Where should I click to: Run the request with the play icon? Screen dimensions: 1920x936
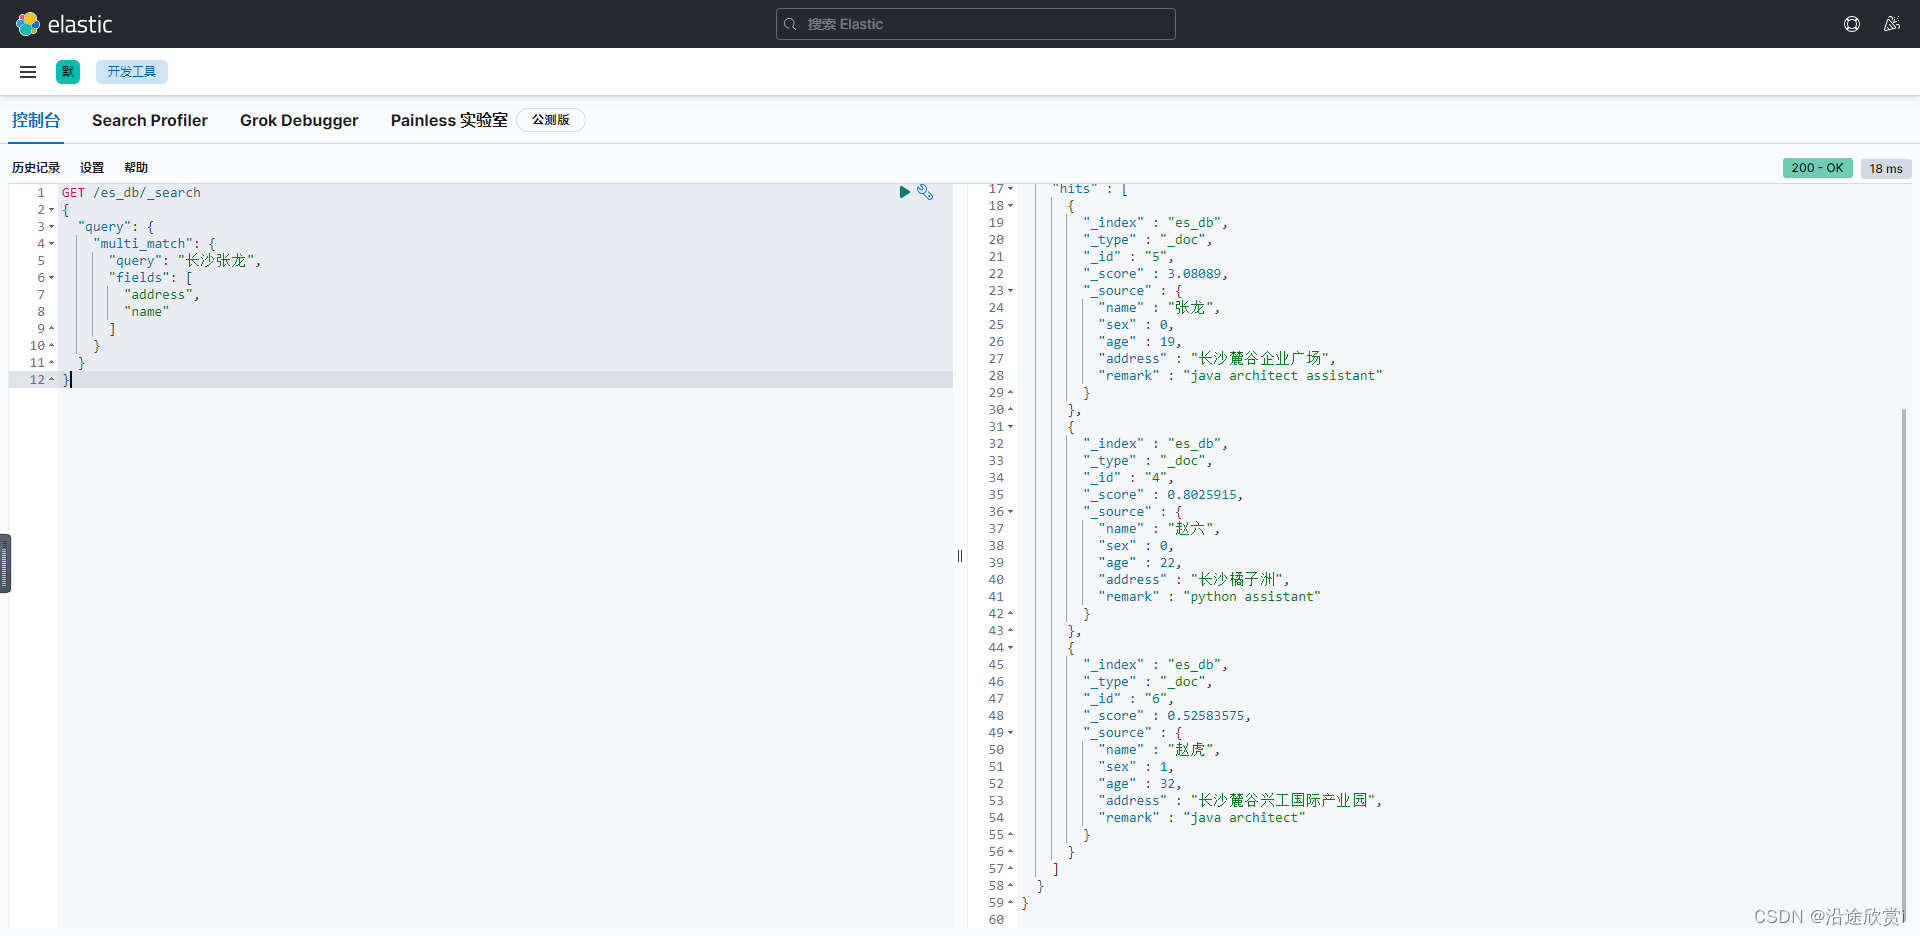pos(904,192)
